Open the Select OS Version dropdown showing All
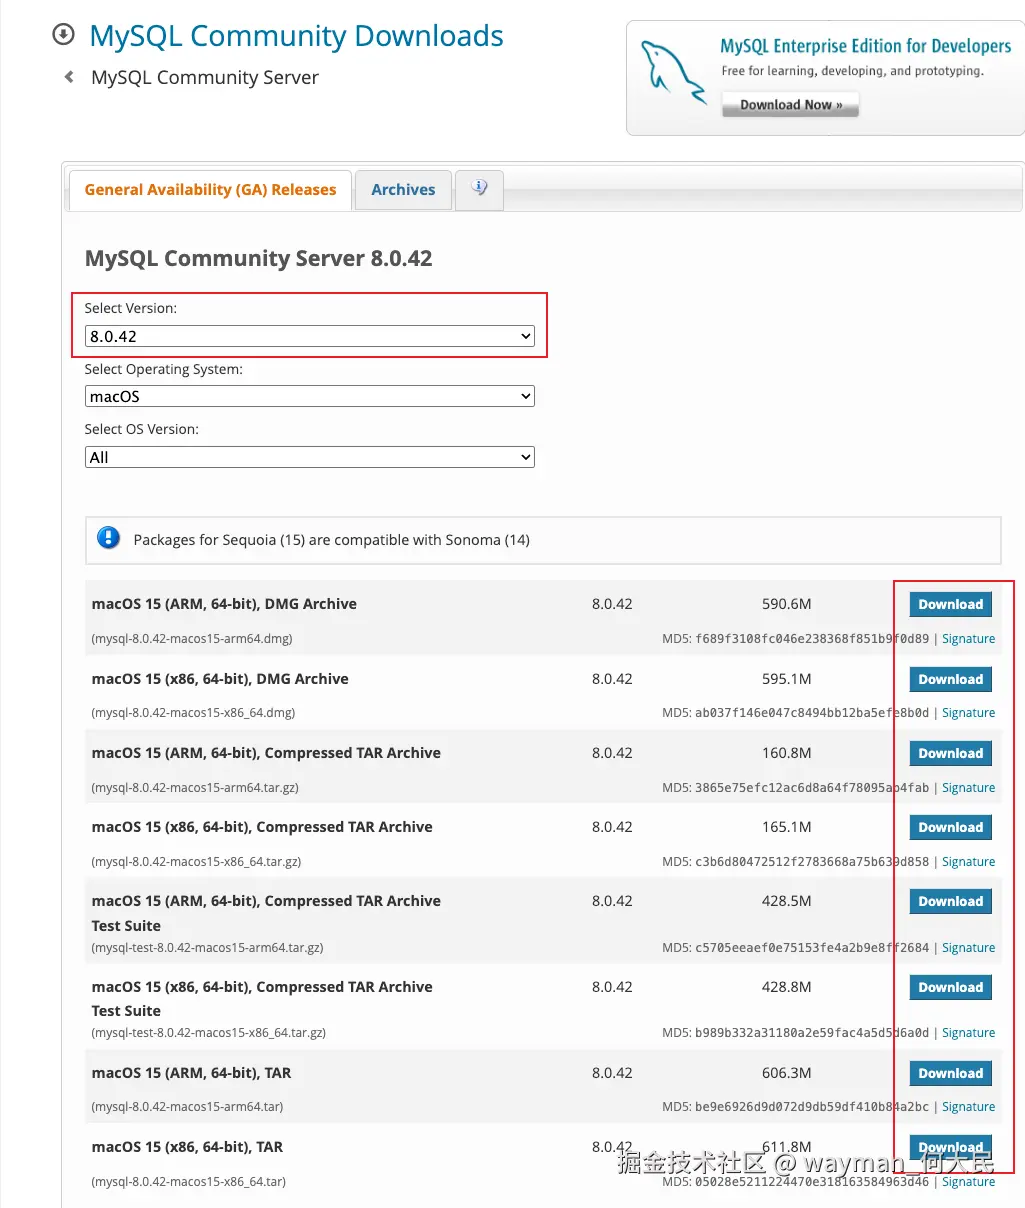 (x=310, y=457)
